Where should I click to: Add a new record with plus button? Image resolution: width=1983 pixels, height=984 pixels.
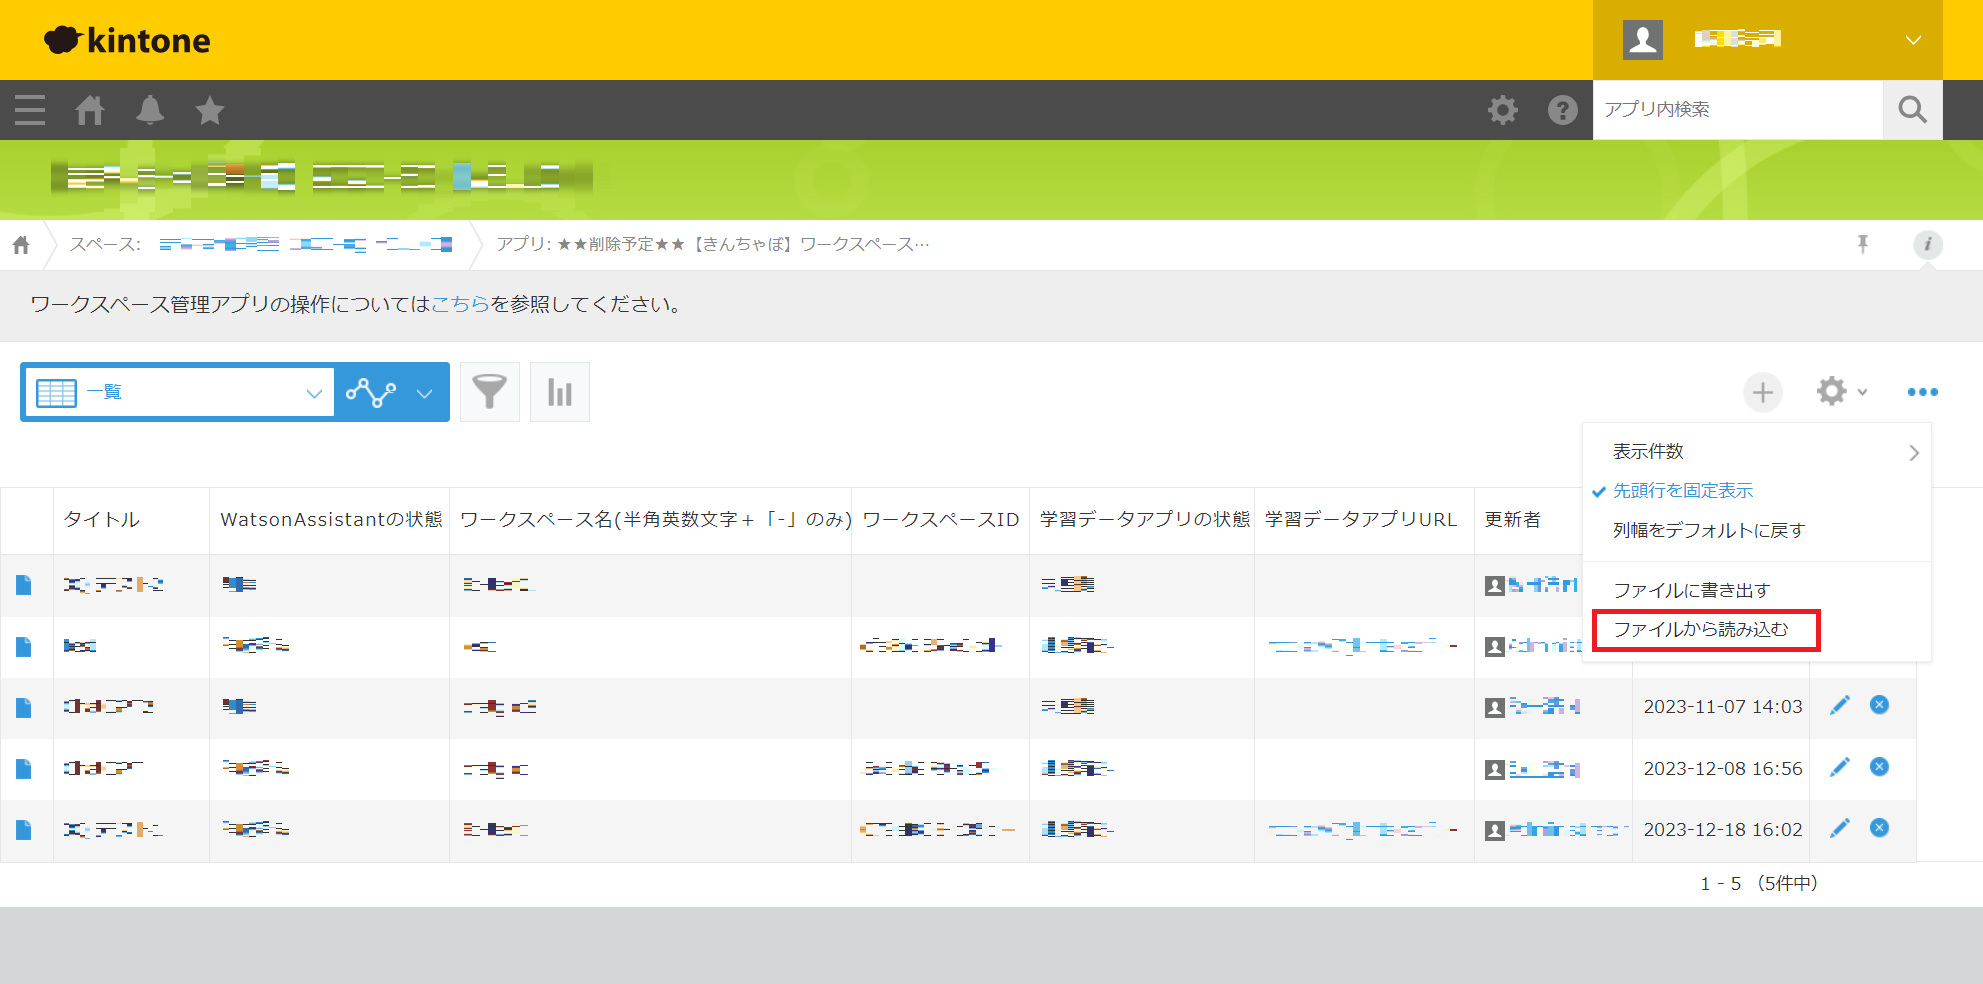tap(1763, 392)
